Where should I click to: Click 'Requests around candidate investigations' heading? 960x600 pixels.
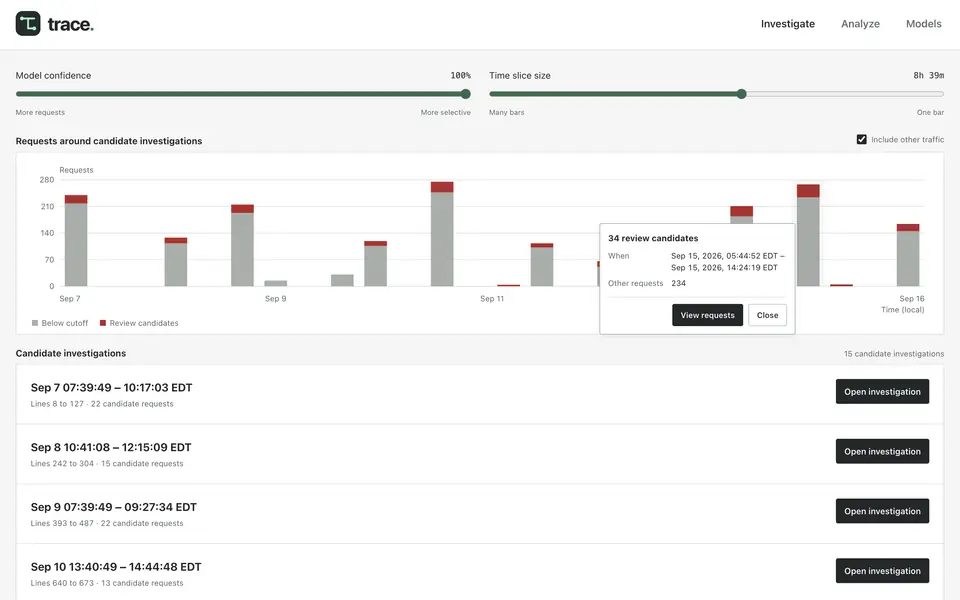pyautogui.click(x=109, y=141)
